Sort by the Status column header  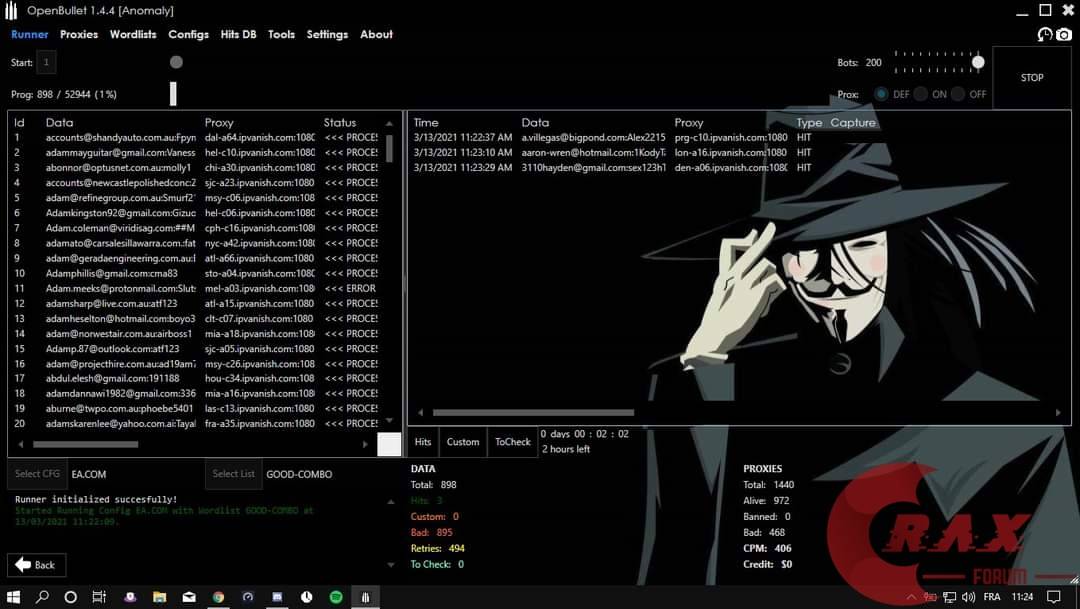point(340,123)
